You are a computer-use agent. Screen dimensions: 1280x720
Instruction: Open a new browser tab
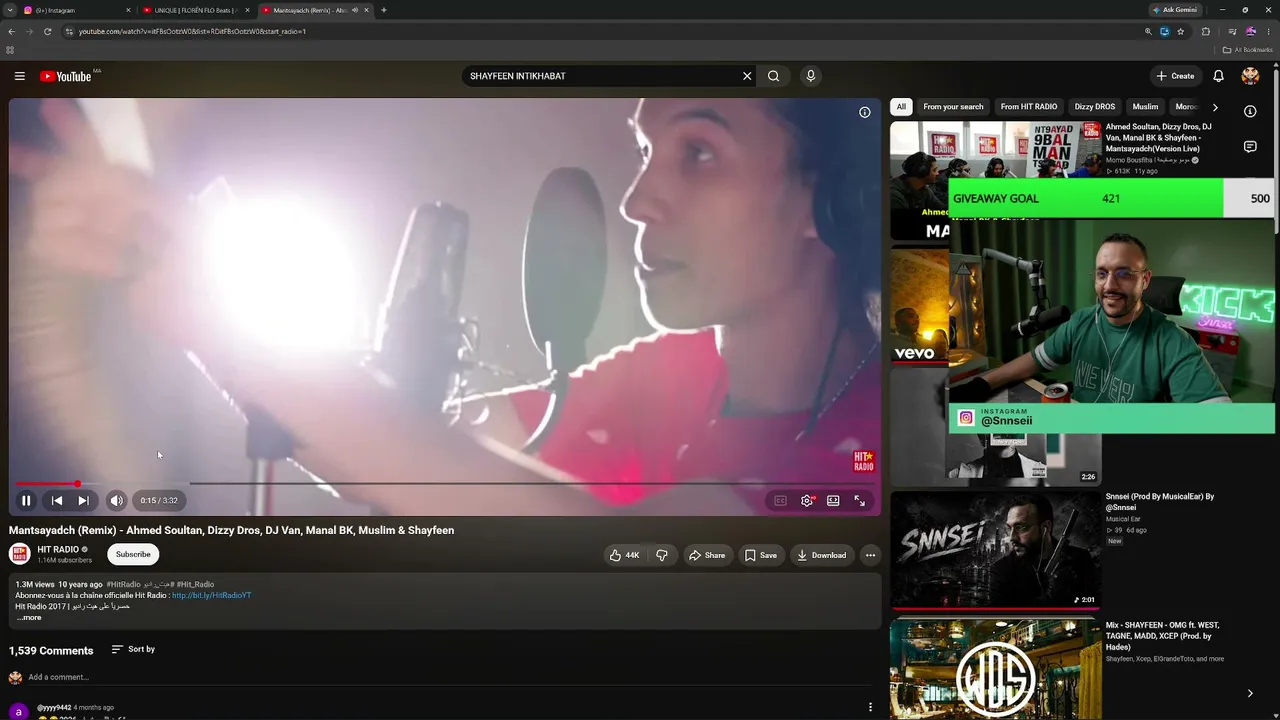[384, 10]
